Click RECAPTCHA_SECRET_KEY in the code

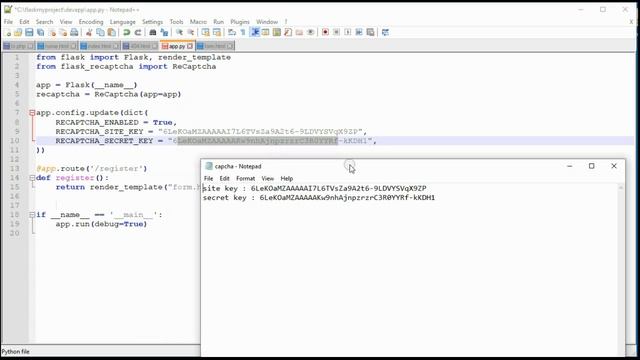[x=104, y=141]
